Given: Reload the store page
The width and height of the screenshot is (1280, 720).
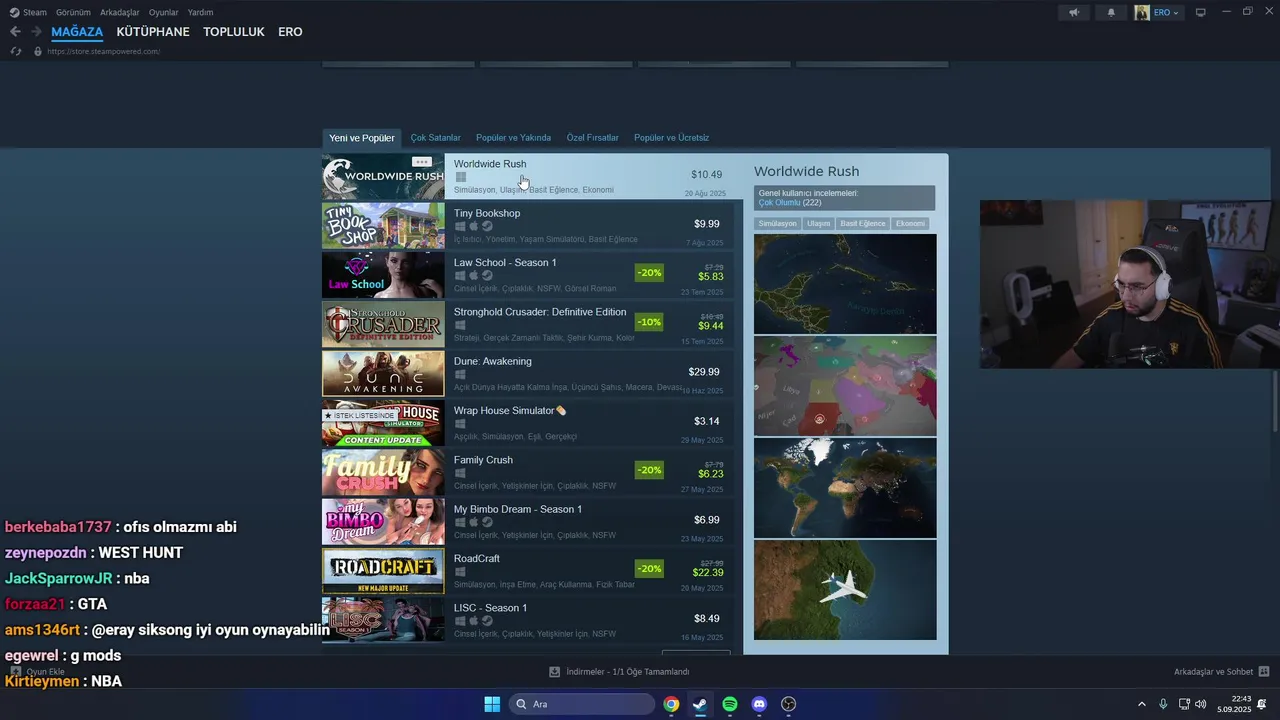Looking at the screenshot, I should 15,51.
